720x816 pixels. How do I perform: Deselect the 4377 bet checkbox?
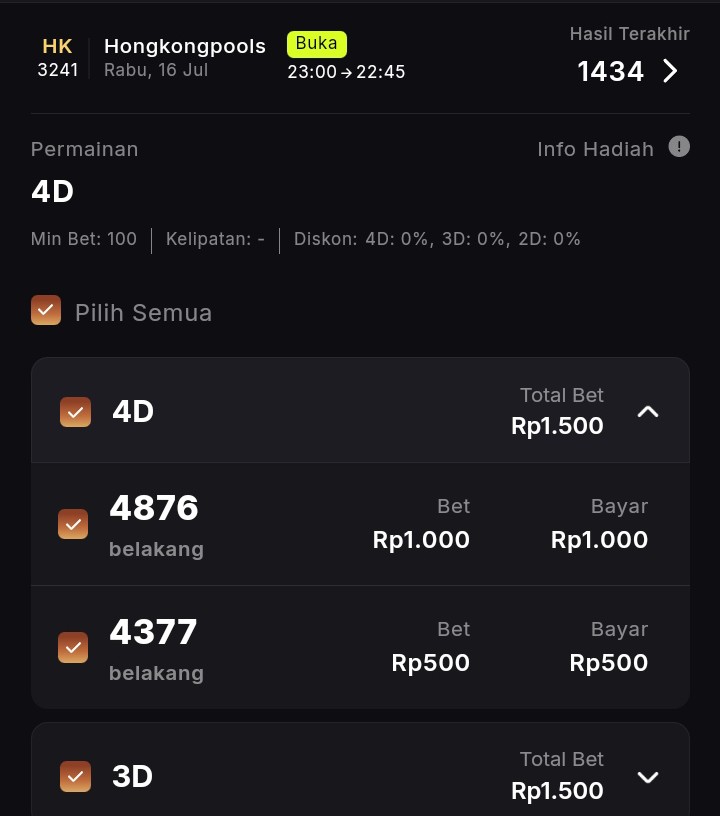click(73, 648)
